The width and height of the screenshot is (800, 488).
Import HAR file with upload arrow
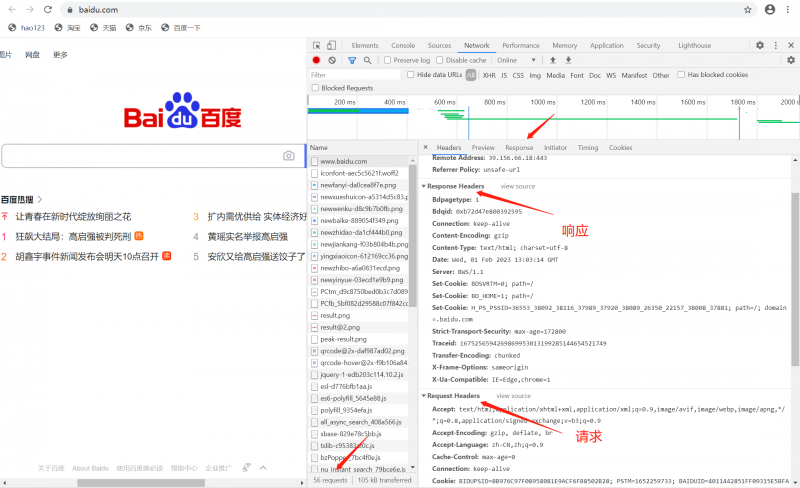pos(553,60)
